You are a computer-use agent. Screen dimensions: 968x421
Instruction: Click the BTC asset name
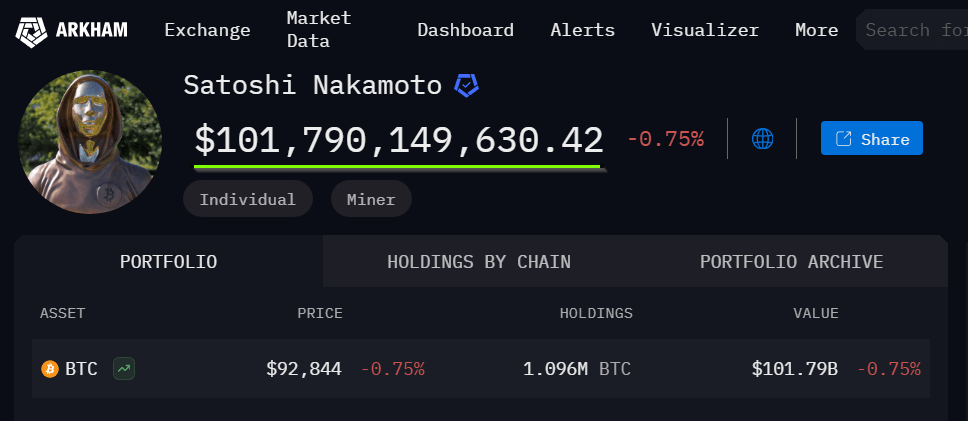81,369
